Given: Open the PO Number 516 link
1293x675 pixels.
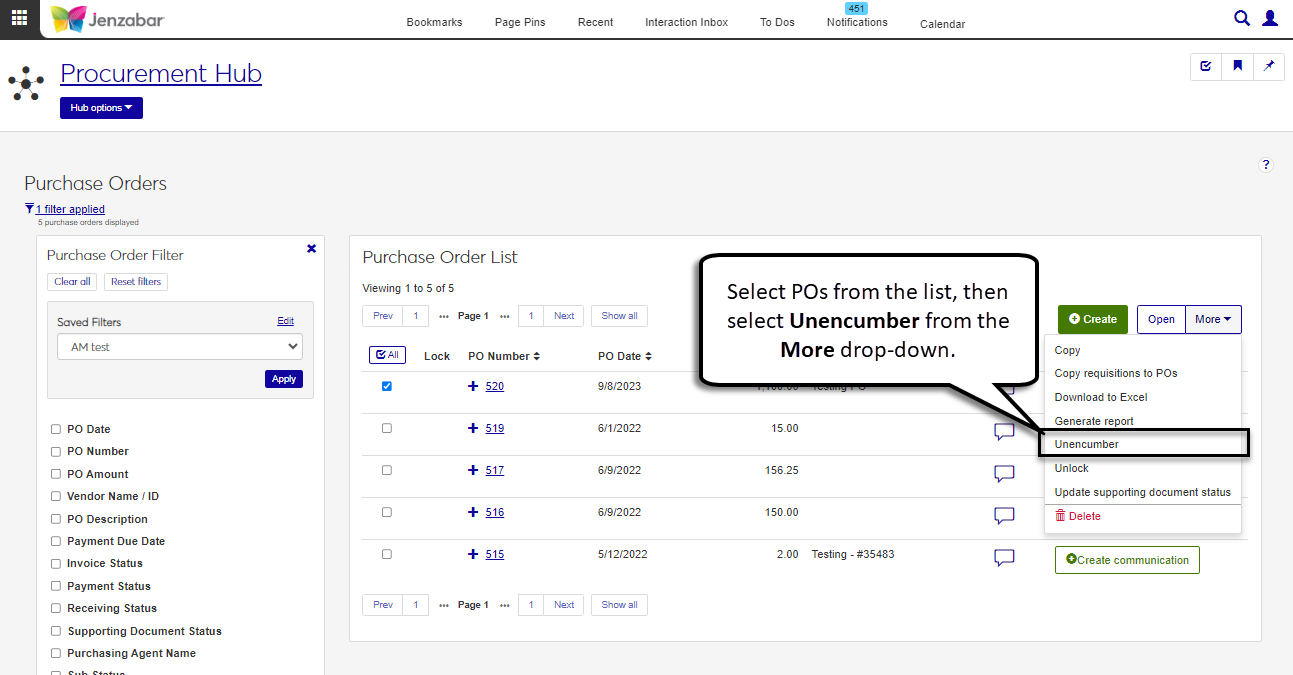Looking at the screenshot, I should 495,512.
